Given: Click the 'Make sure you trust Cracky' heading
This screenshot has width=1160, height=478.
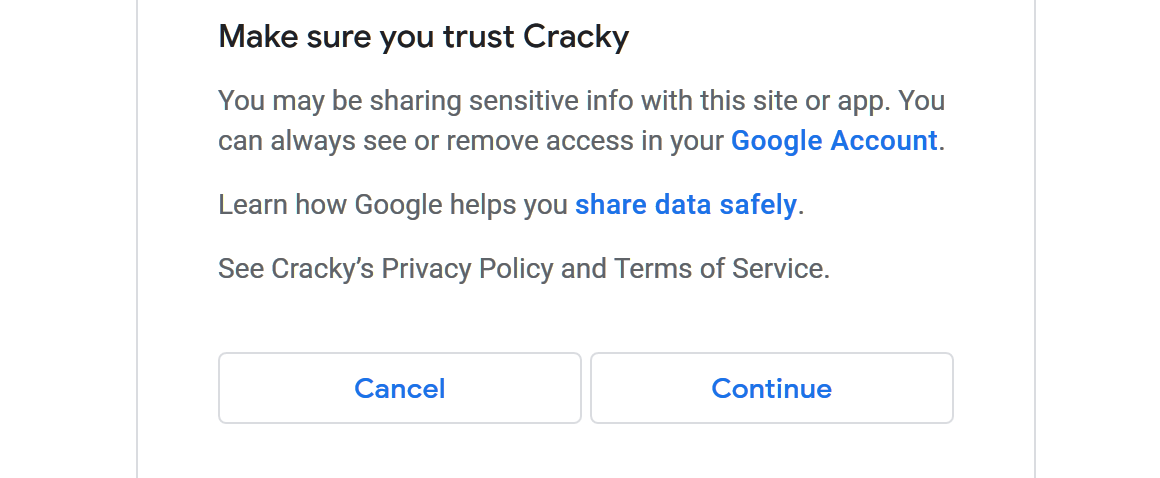Looking at the screenshot, I should 423,38.
